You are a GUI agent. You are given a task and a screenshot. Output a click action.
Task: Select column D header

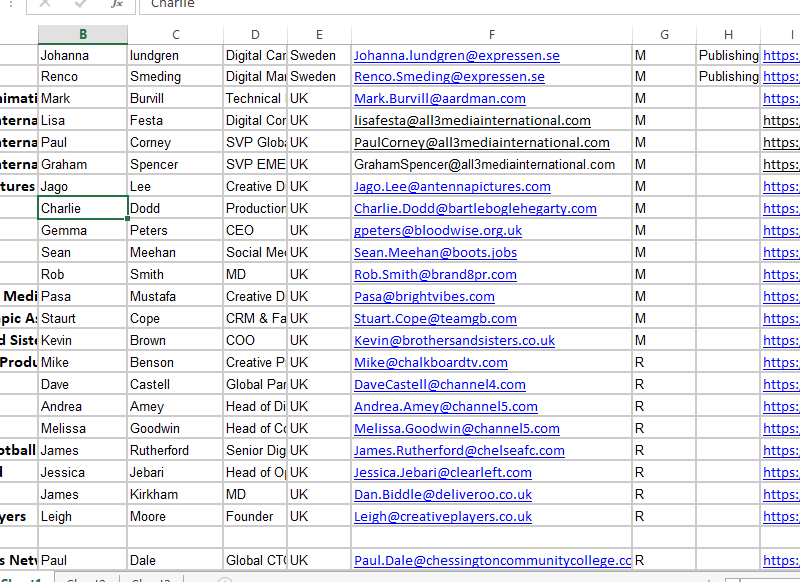[x=255, y=35]
